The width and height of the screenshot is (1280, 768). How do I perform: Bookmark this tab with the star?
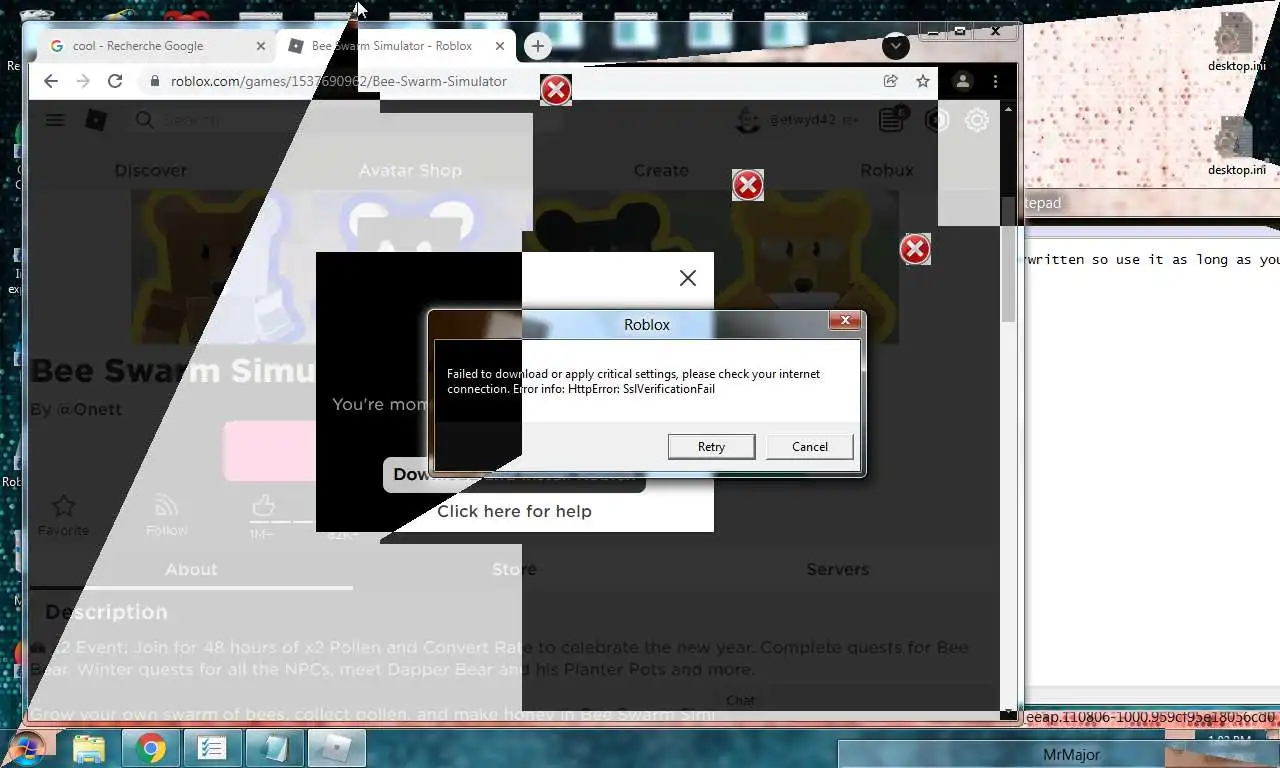pyautogui.click(x=922, y=81)
